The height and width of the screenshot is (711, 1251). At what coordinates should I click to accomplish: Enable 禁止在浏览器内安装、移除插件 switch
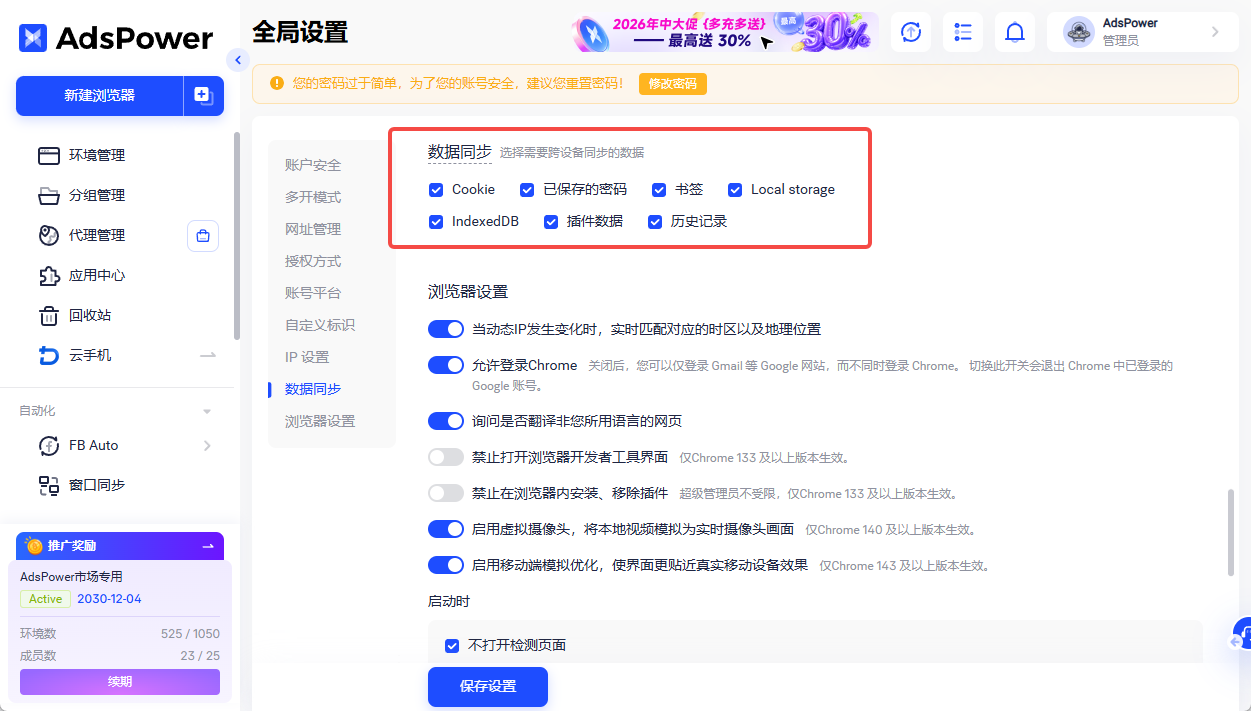coord(446,493)
